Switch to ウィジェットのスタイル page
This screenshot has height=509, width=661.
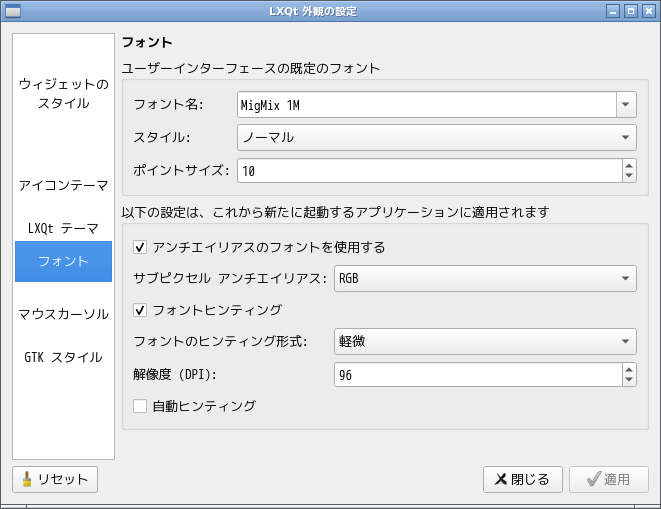[63, 94]
